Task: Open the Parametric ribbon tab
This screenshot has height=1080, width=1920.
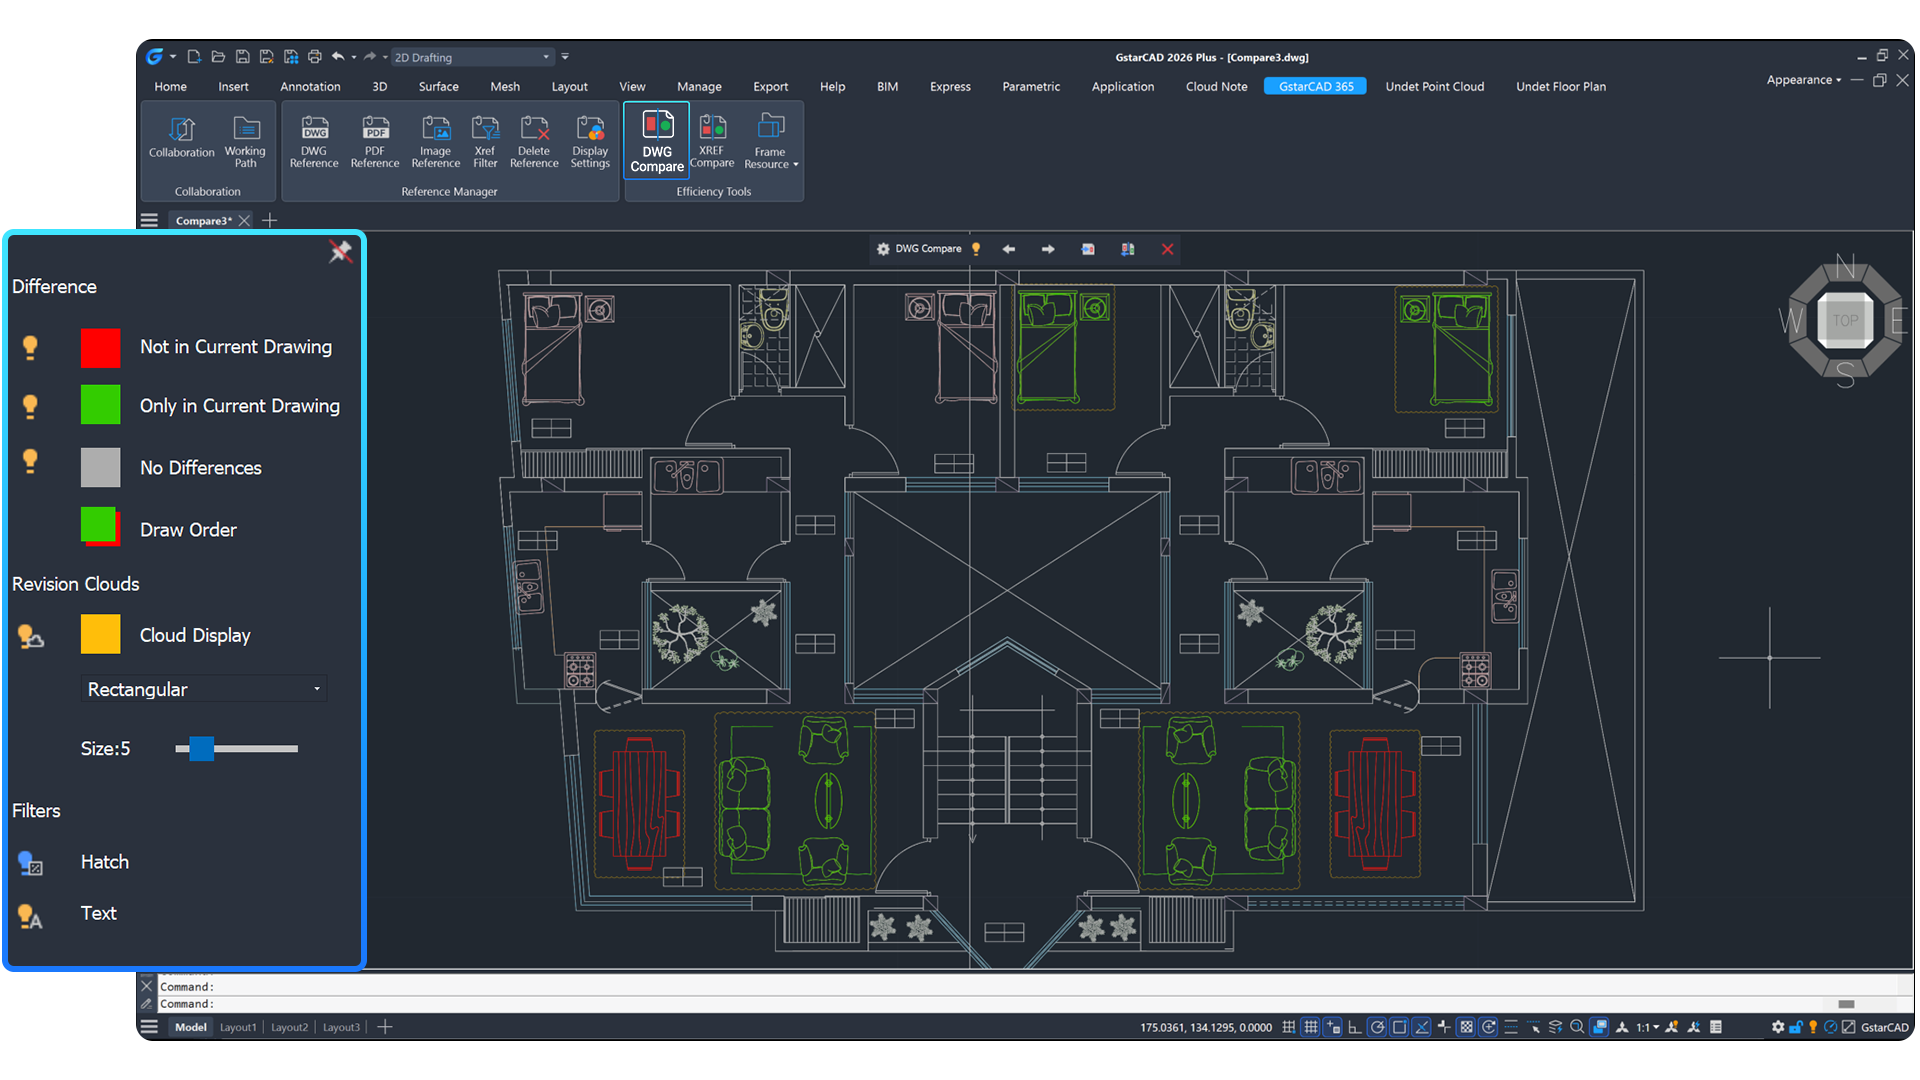Action: click(x=1031, y=87)
